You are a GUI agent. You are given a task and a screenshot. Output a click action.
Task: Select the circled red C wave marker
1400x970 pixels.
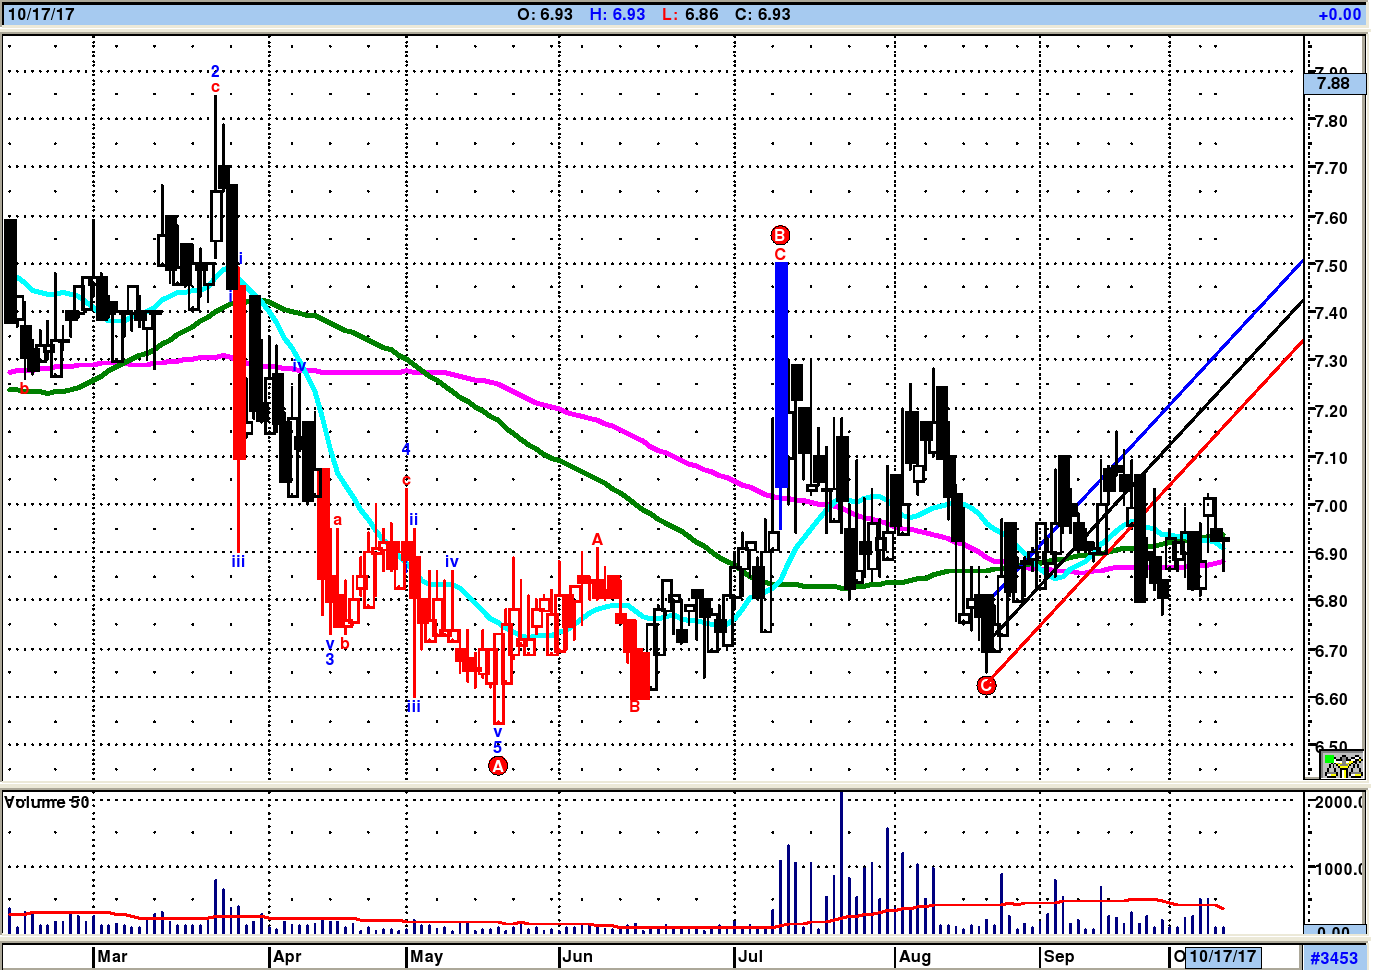986,685
